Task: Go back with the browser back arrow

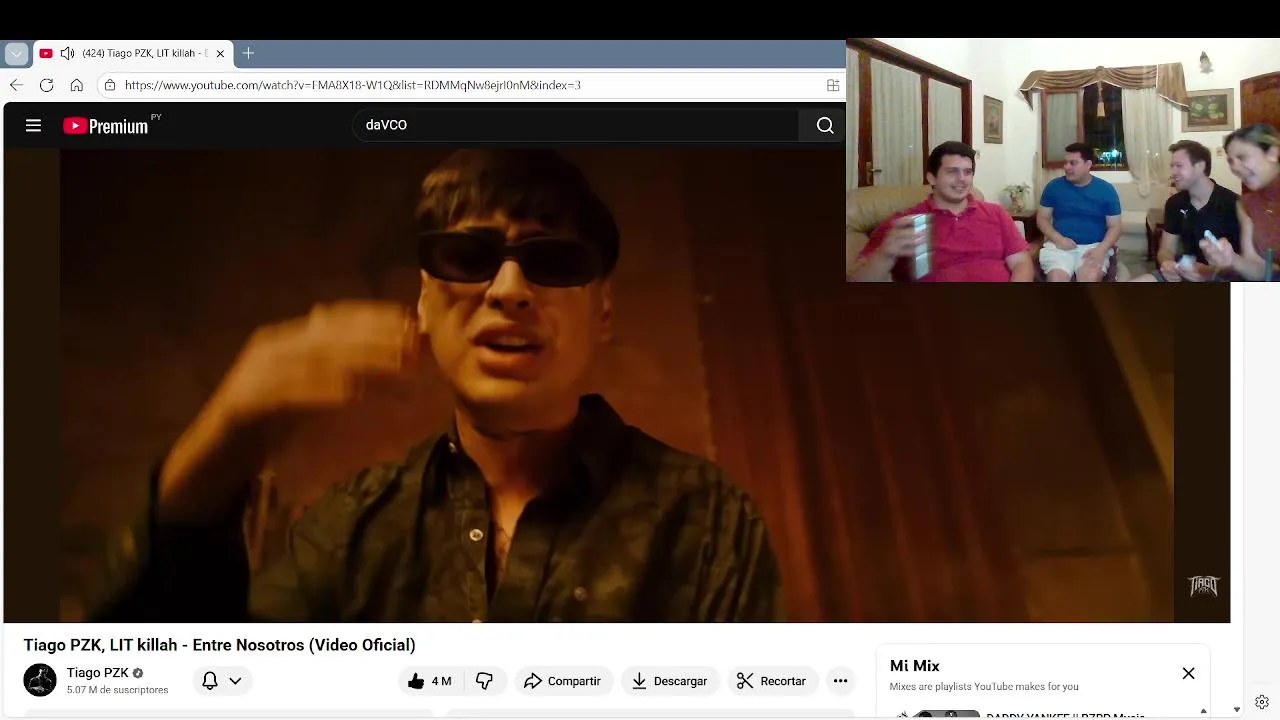Action: click(x=16, y=85)
